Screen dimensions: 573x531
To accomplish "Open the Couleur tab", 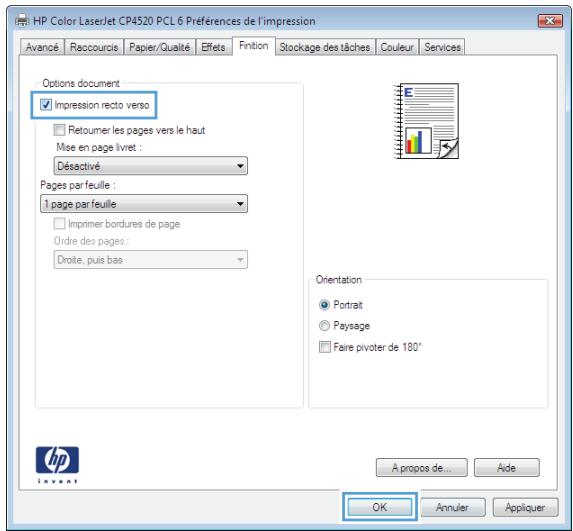I will pyautogui.click(x=397, y=47).
